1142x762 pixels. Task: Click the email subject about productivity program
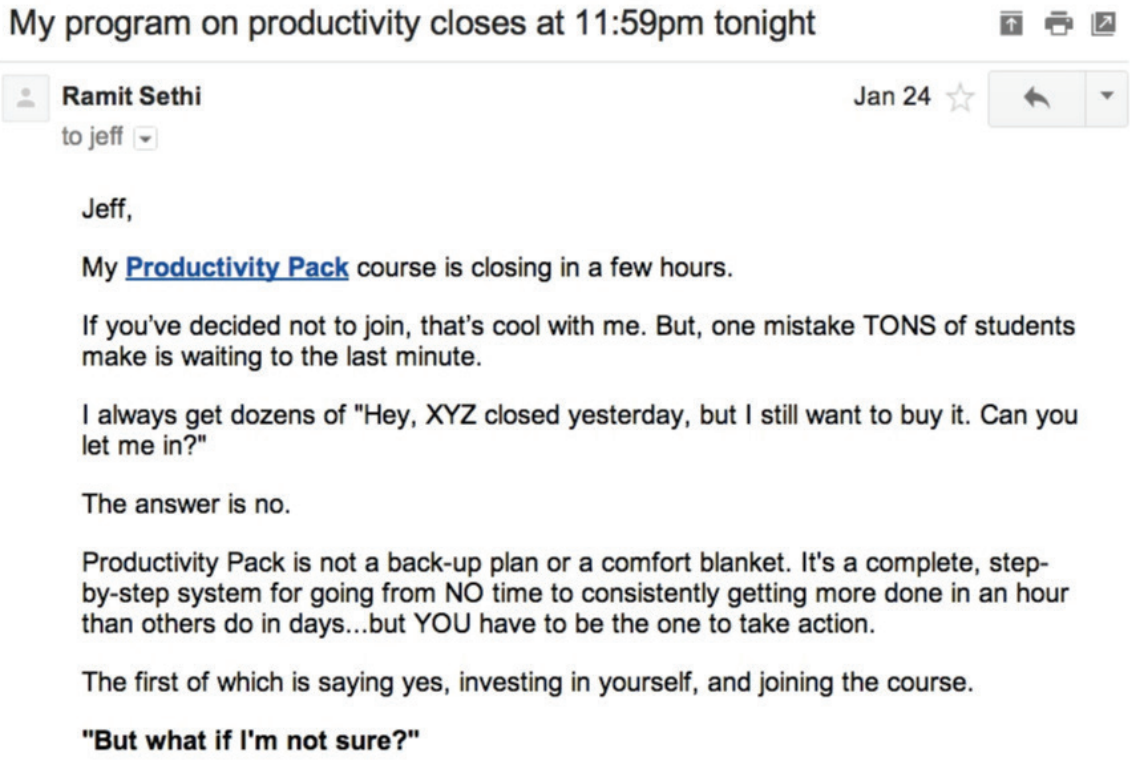[410, 24]
